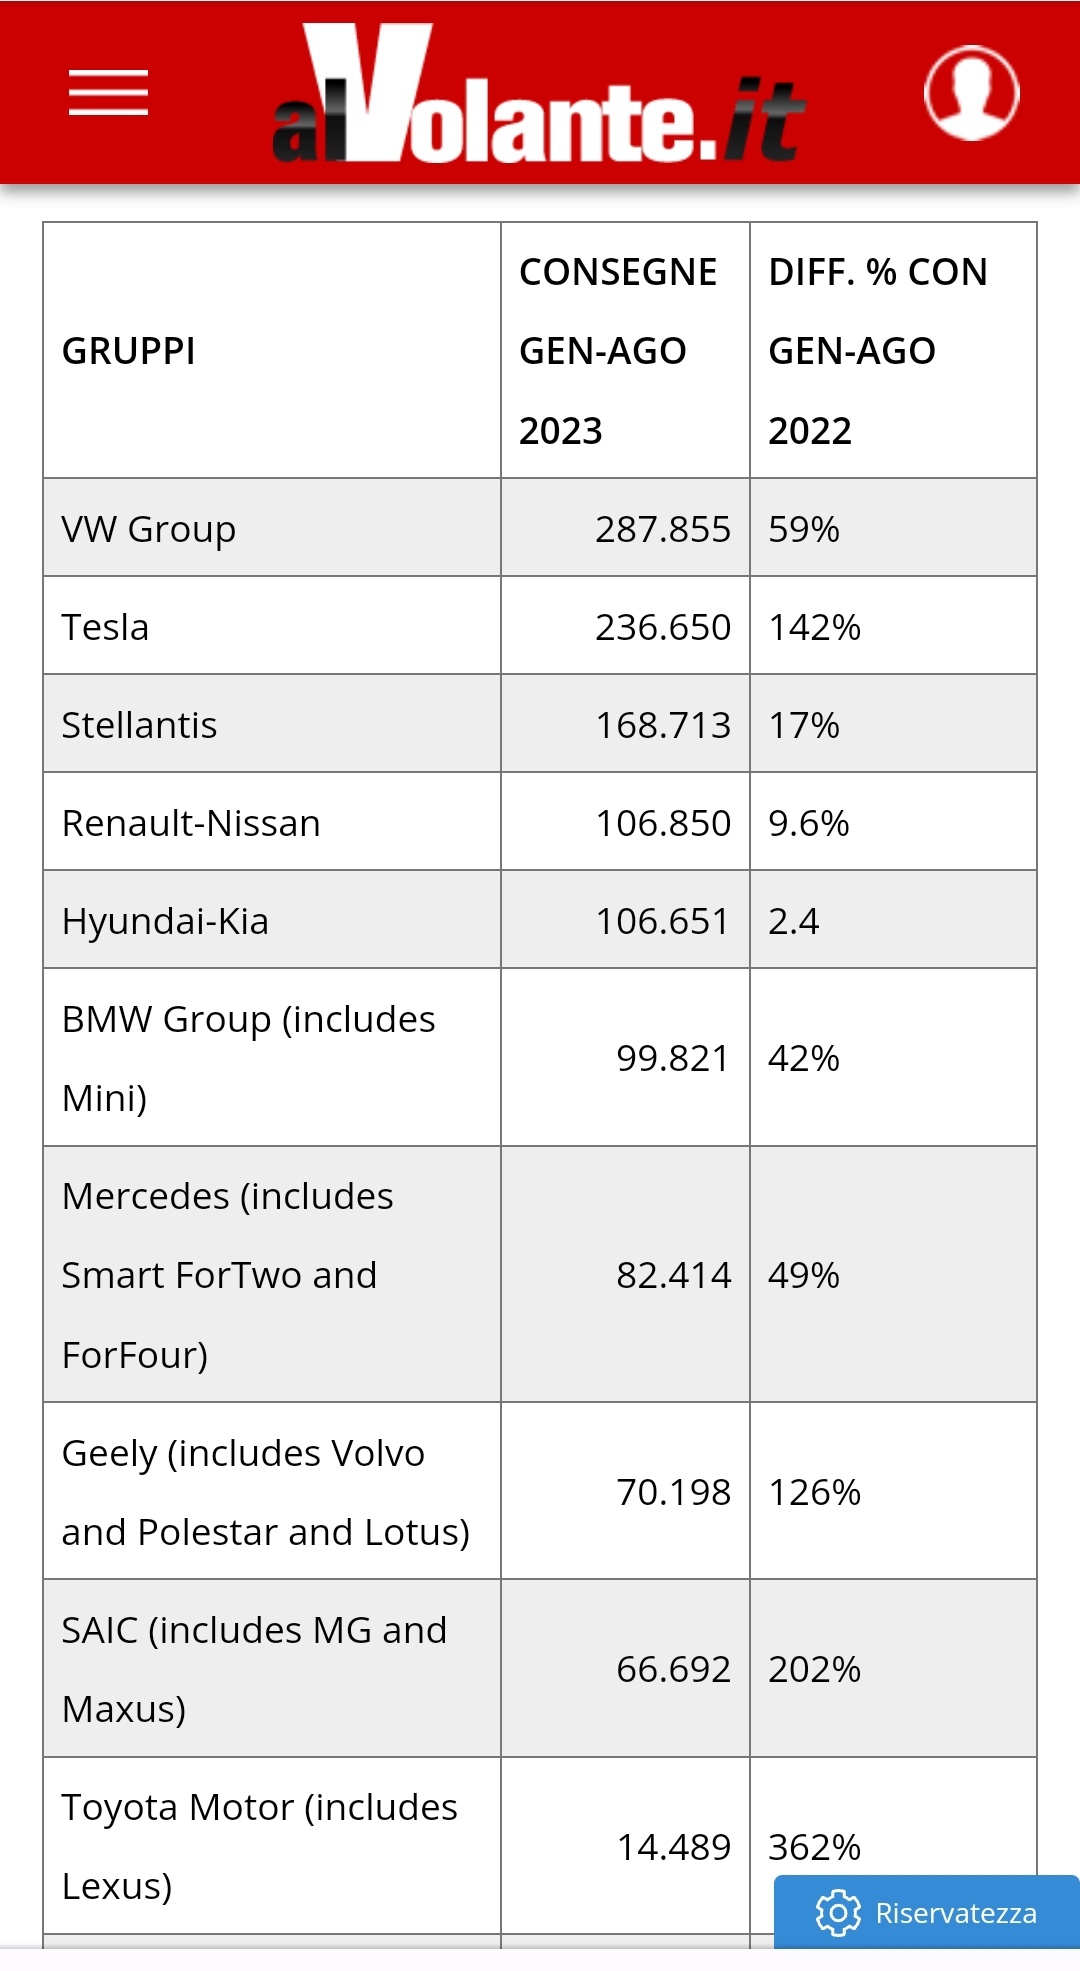Select the BMW Group (includes Mini) cell

click(x=272, y=1058)
